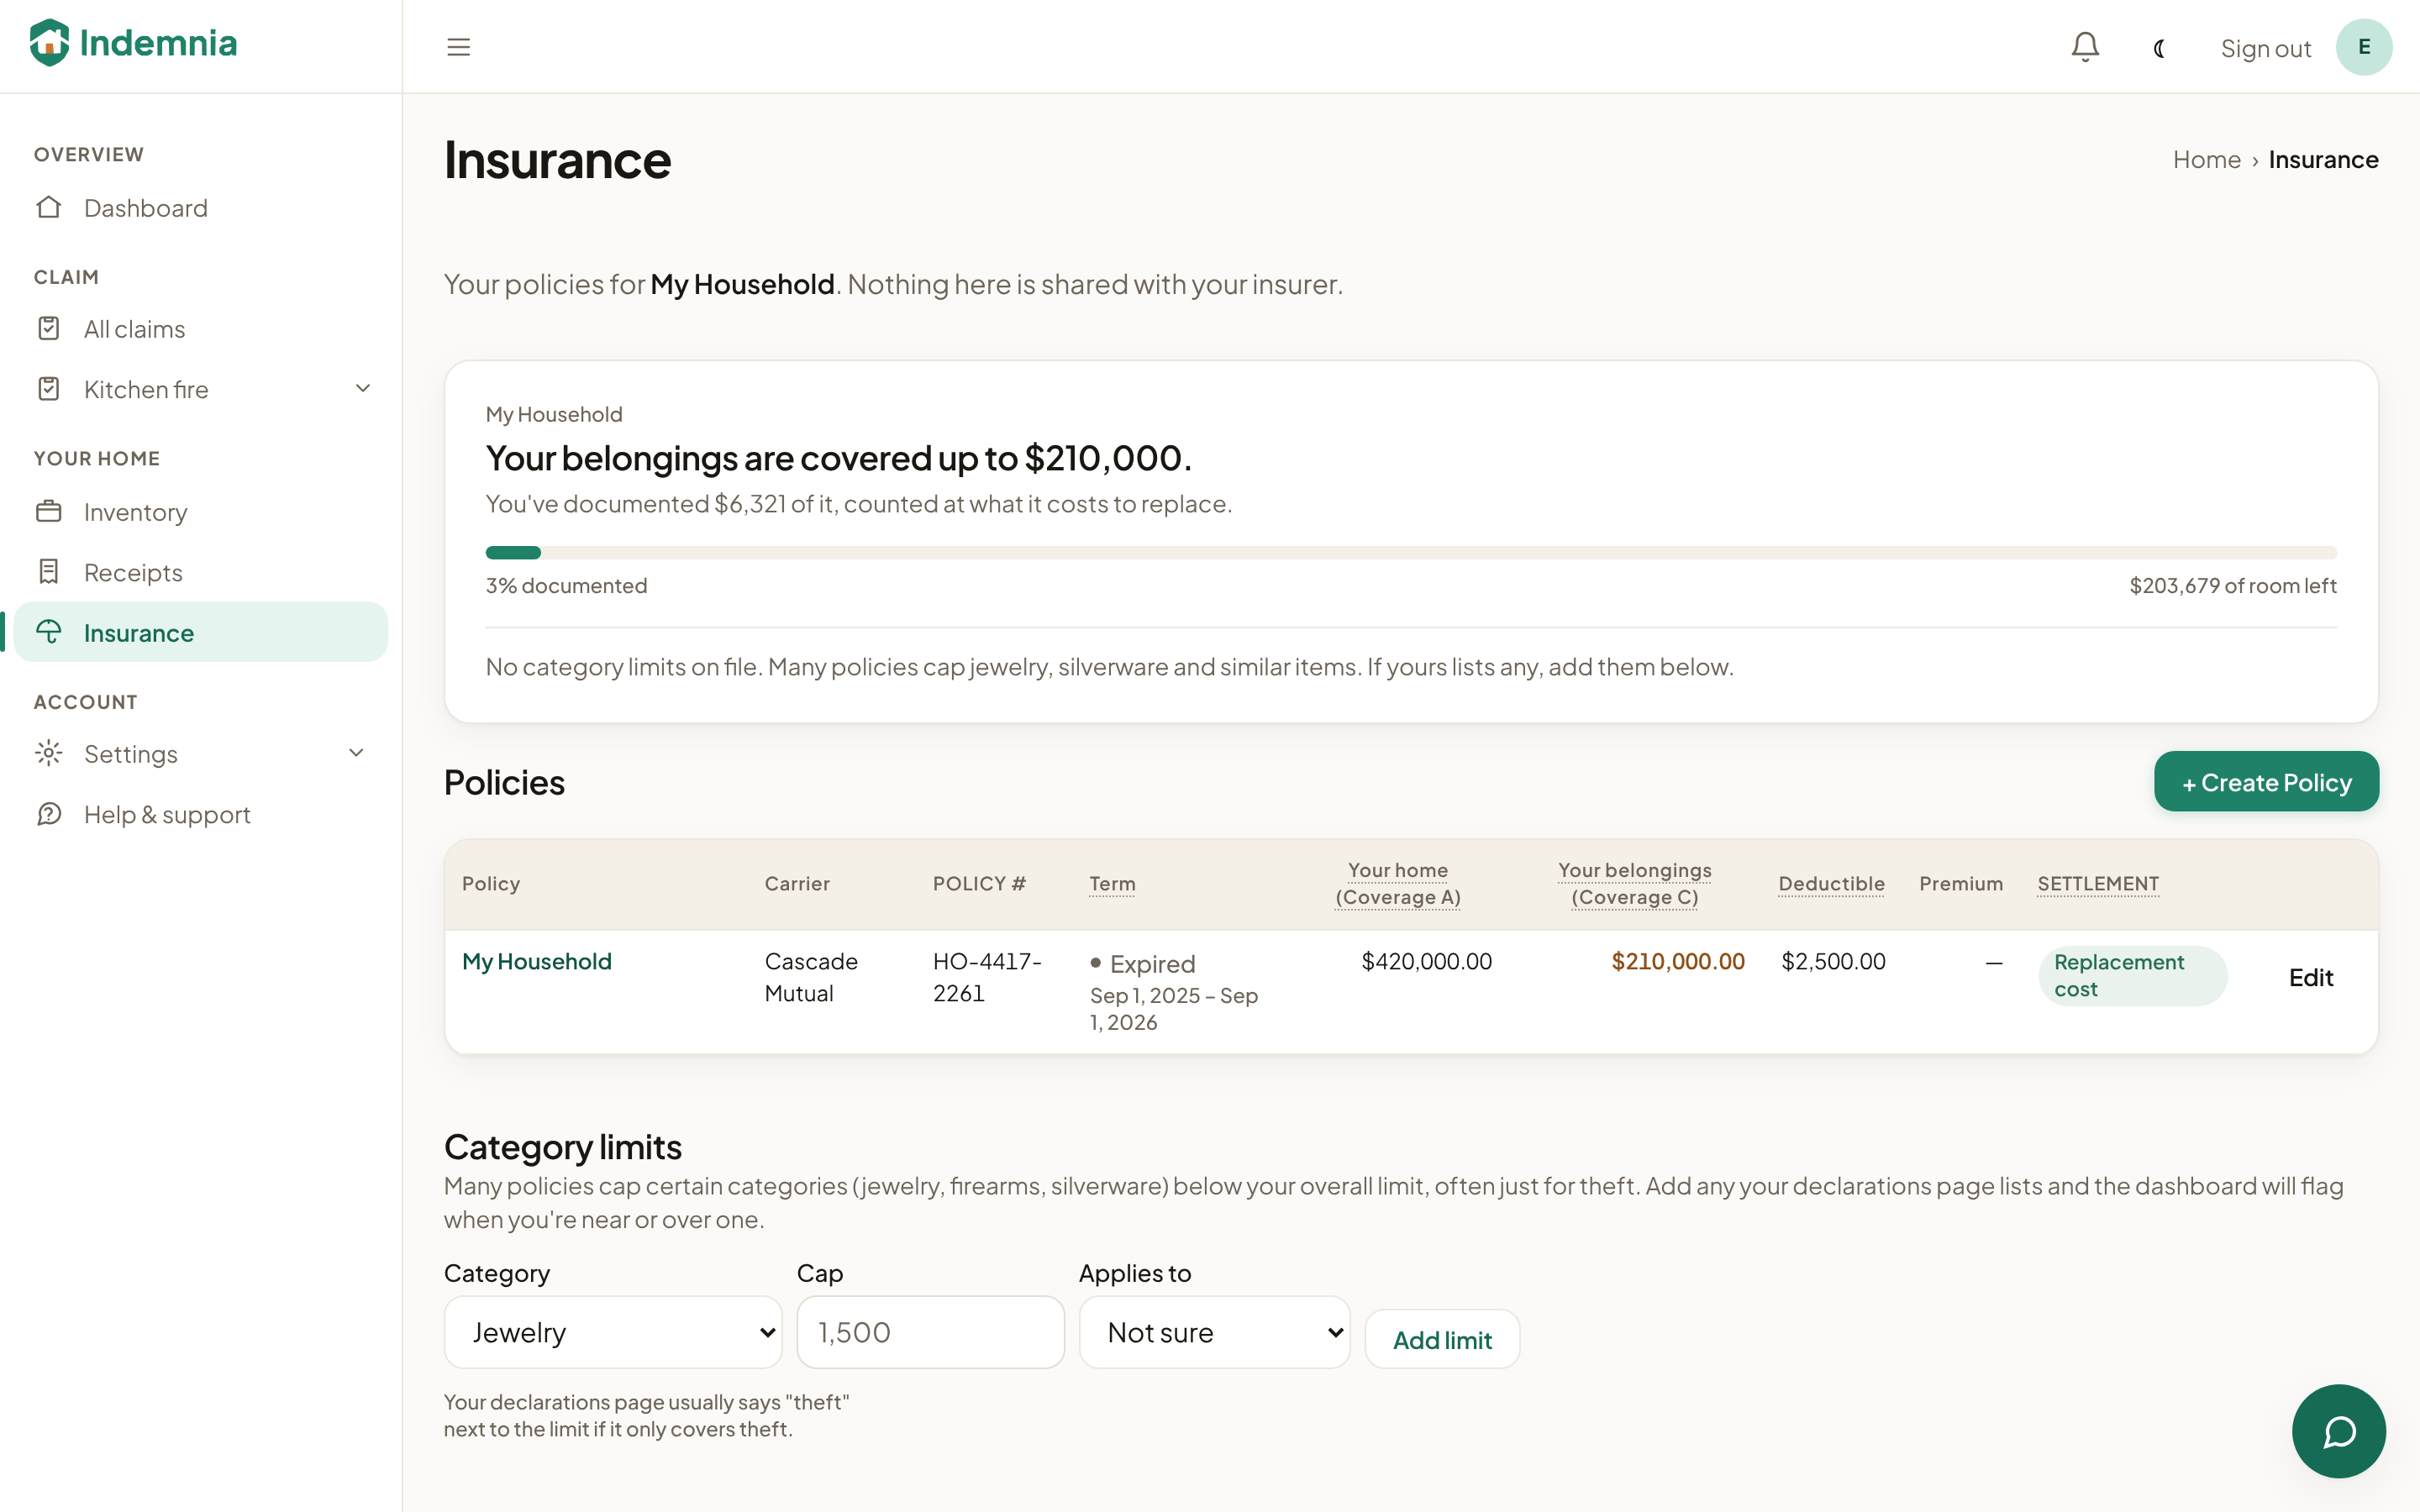The height and width of the screenshot is (1512, 2420).
Task: Toggle the hamburger sidebar menu icon
Action: [458, 47]
